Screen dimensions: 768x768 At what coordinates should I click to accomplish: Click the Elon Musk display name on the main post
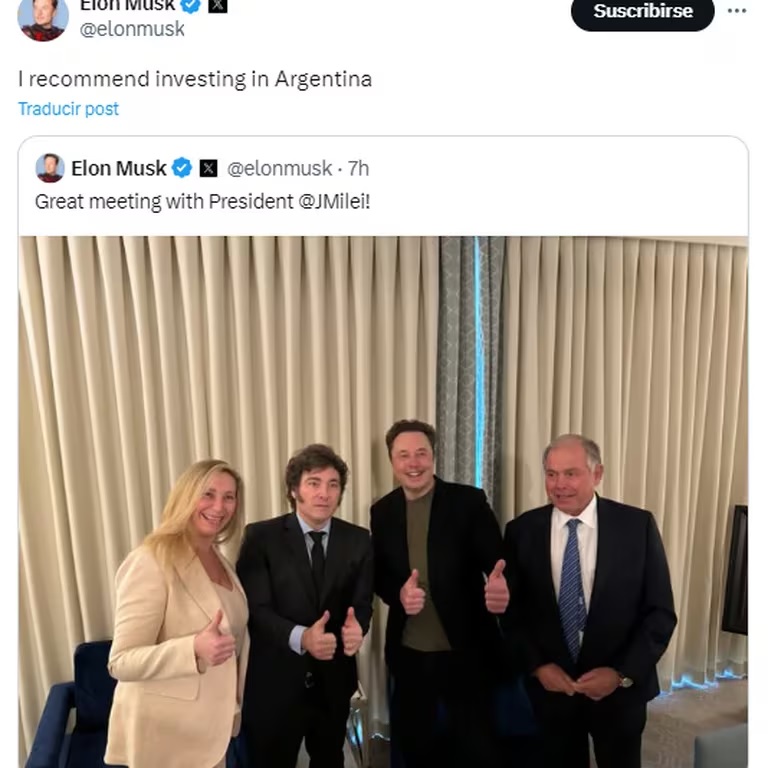(127, 5)
